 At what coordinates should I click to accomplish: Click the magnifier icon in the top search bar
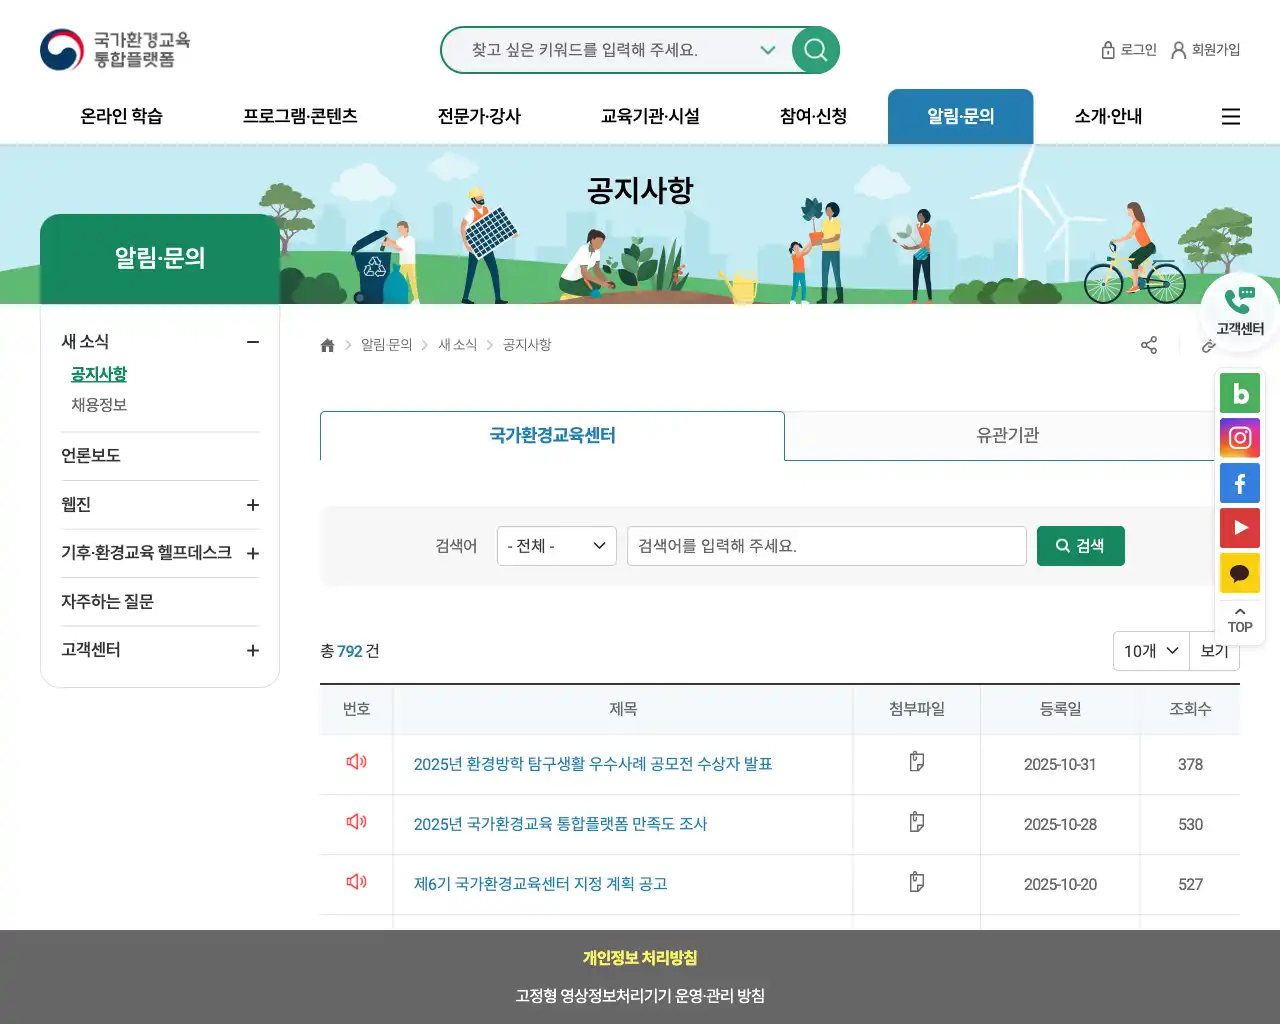point(814,50)
